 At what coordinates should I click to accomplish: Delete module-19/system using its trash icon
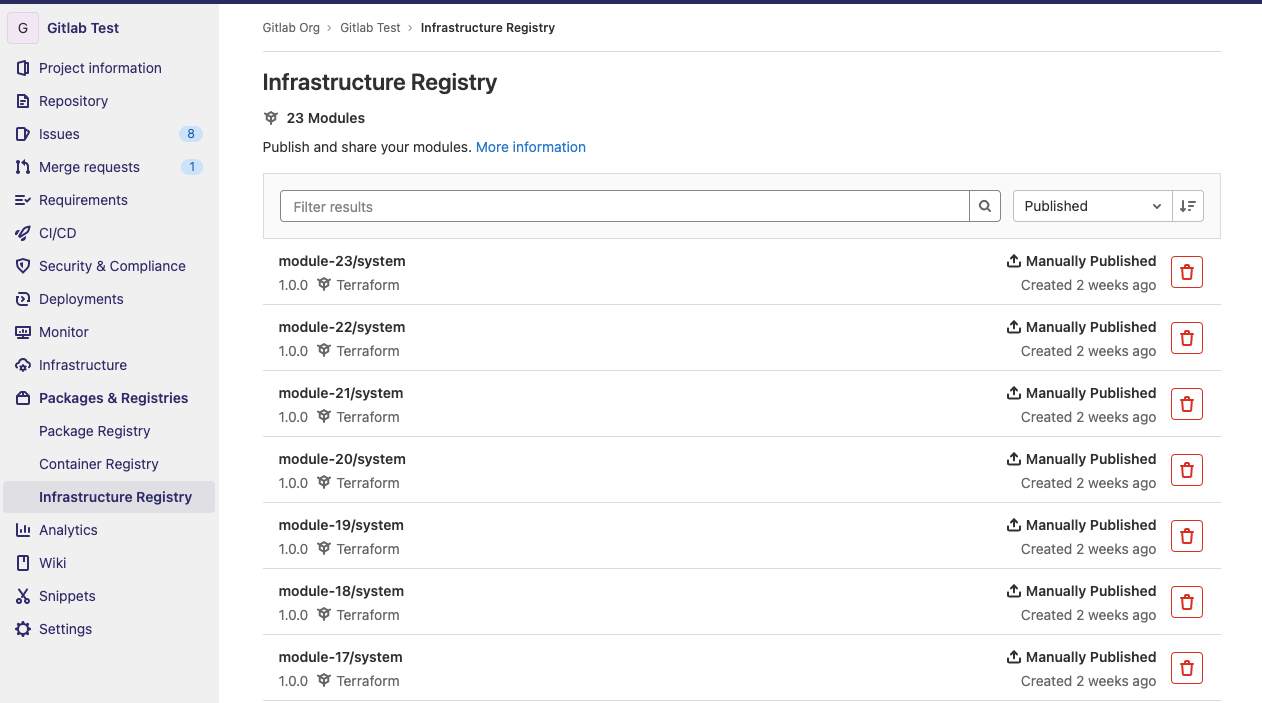[1186, 535]
